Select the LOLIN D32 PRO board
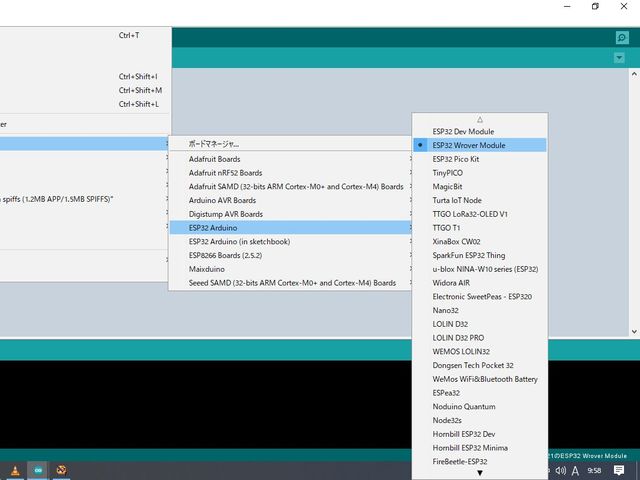 [x=480, y=338]
